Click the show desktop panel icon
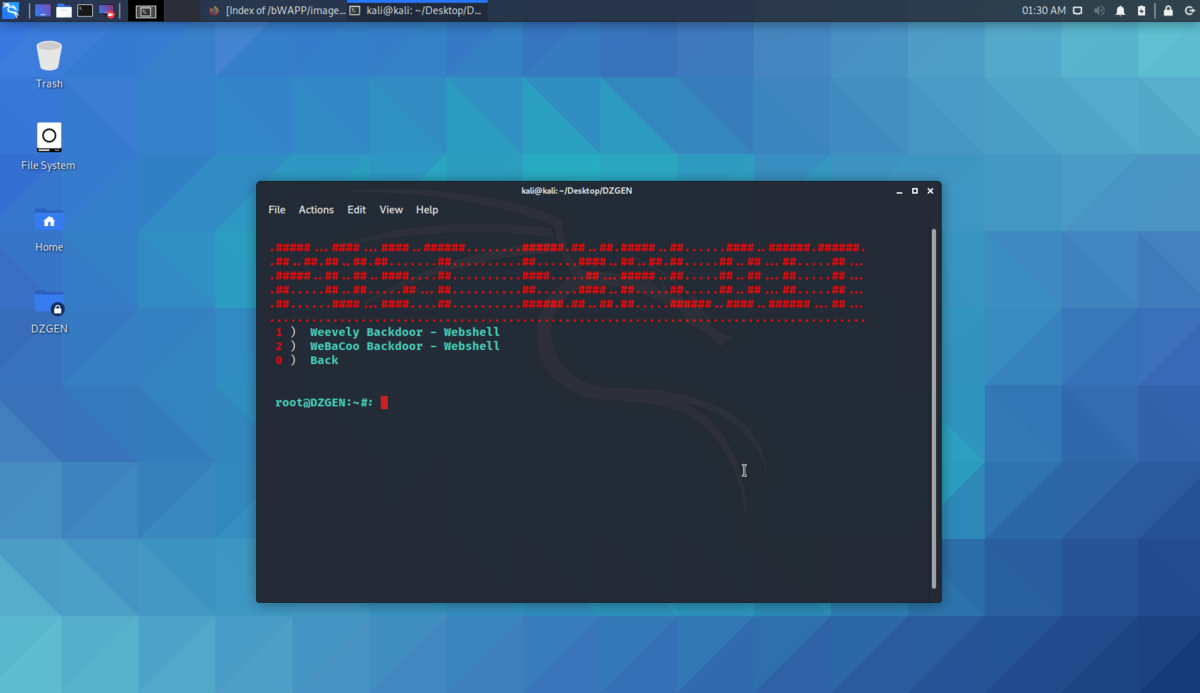The image size is (1200, 693). point(43,11)
